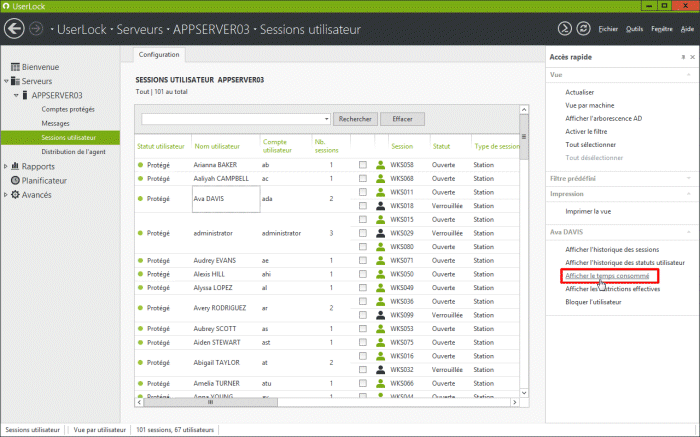700x437 pixels.
Task: Click the green user icon for WKS053
Action: point(380,329)
